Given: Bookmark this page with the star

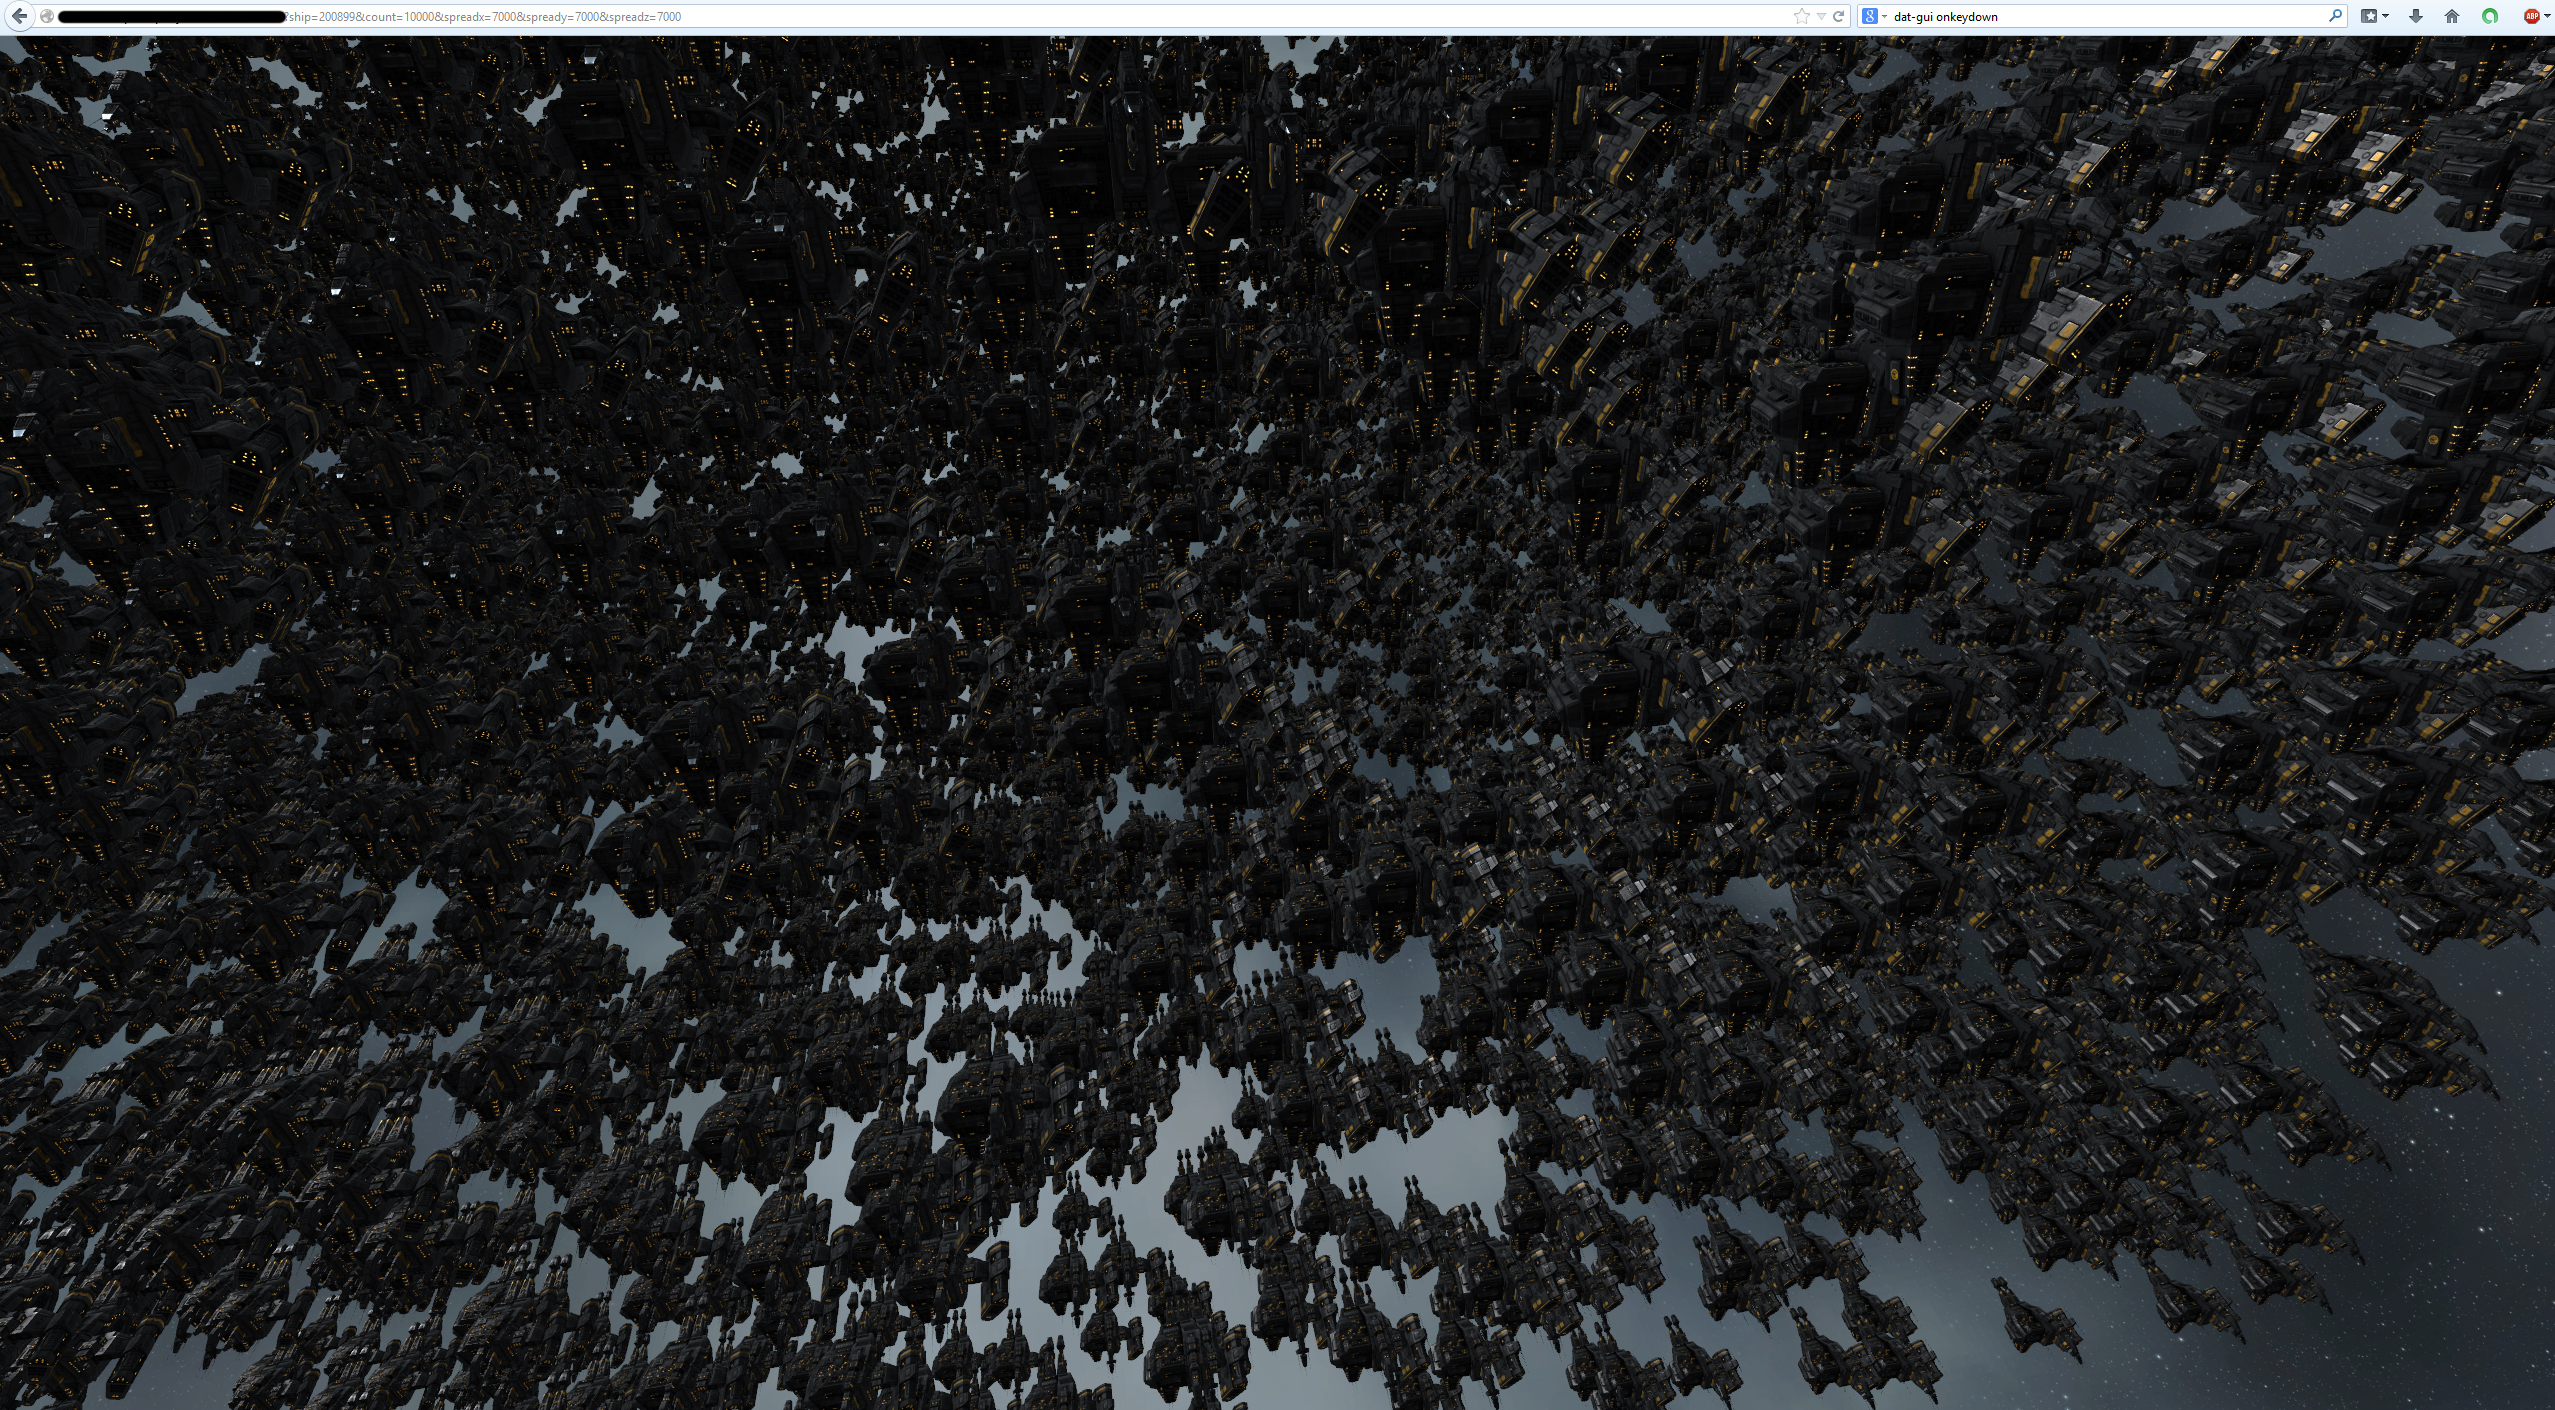Looking at the screenshot, I should click(1801, 16).
